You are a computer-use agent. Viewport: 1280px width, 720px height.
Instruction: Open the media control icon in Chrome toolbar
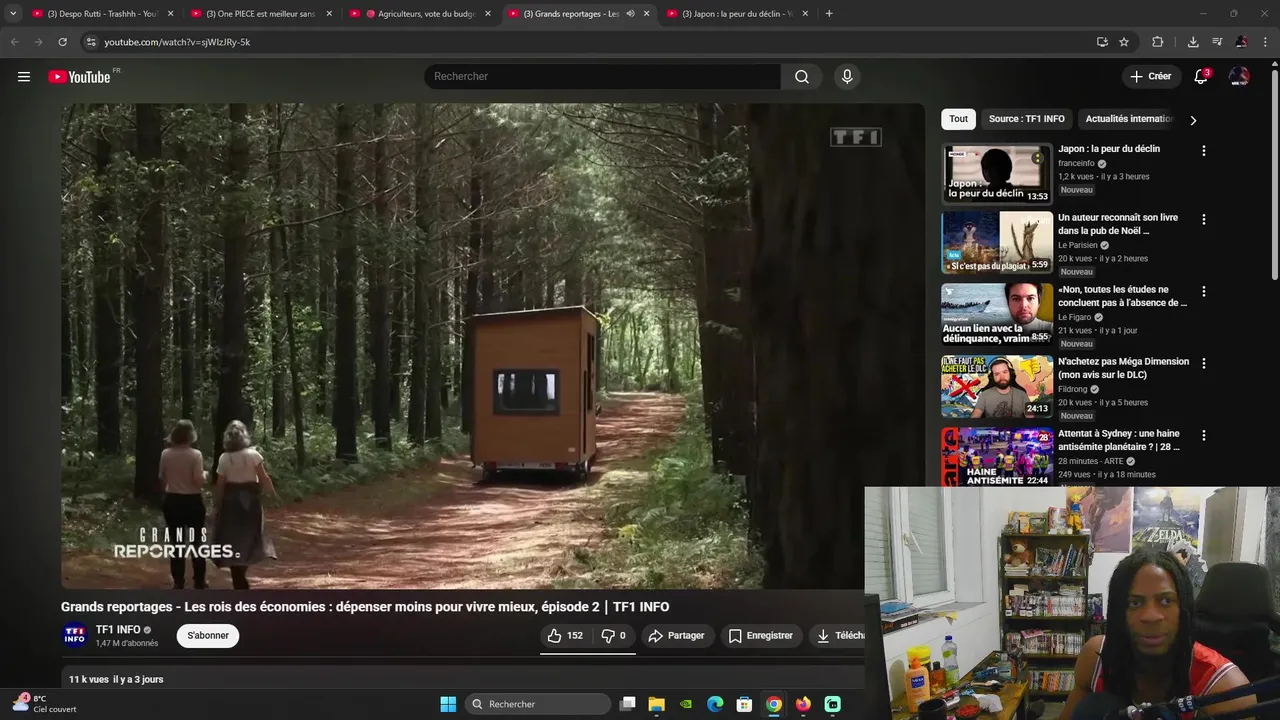point(1217,42)
